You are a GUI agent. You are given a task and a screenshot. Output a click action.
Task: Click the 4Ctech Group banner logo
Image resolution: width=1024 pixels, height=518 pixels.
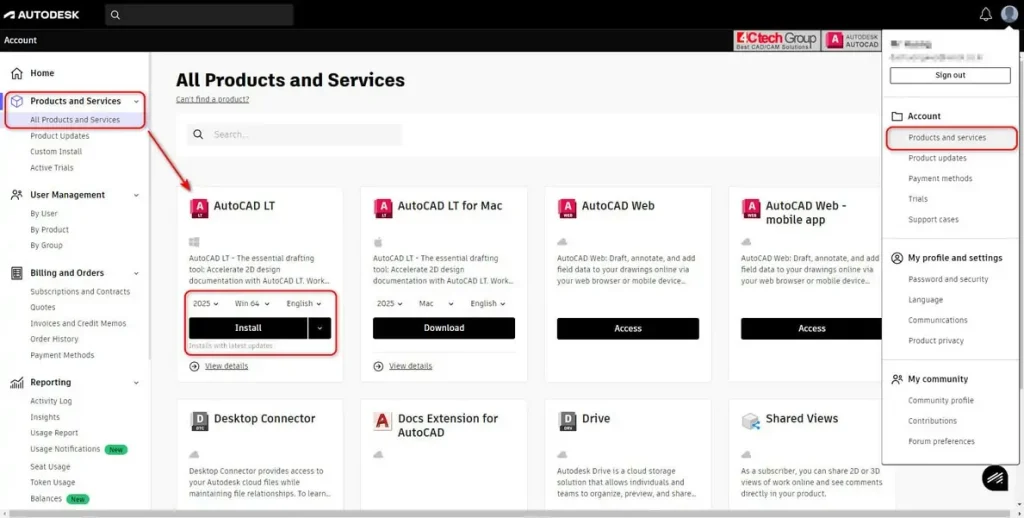click(777, 40)
